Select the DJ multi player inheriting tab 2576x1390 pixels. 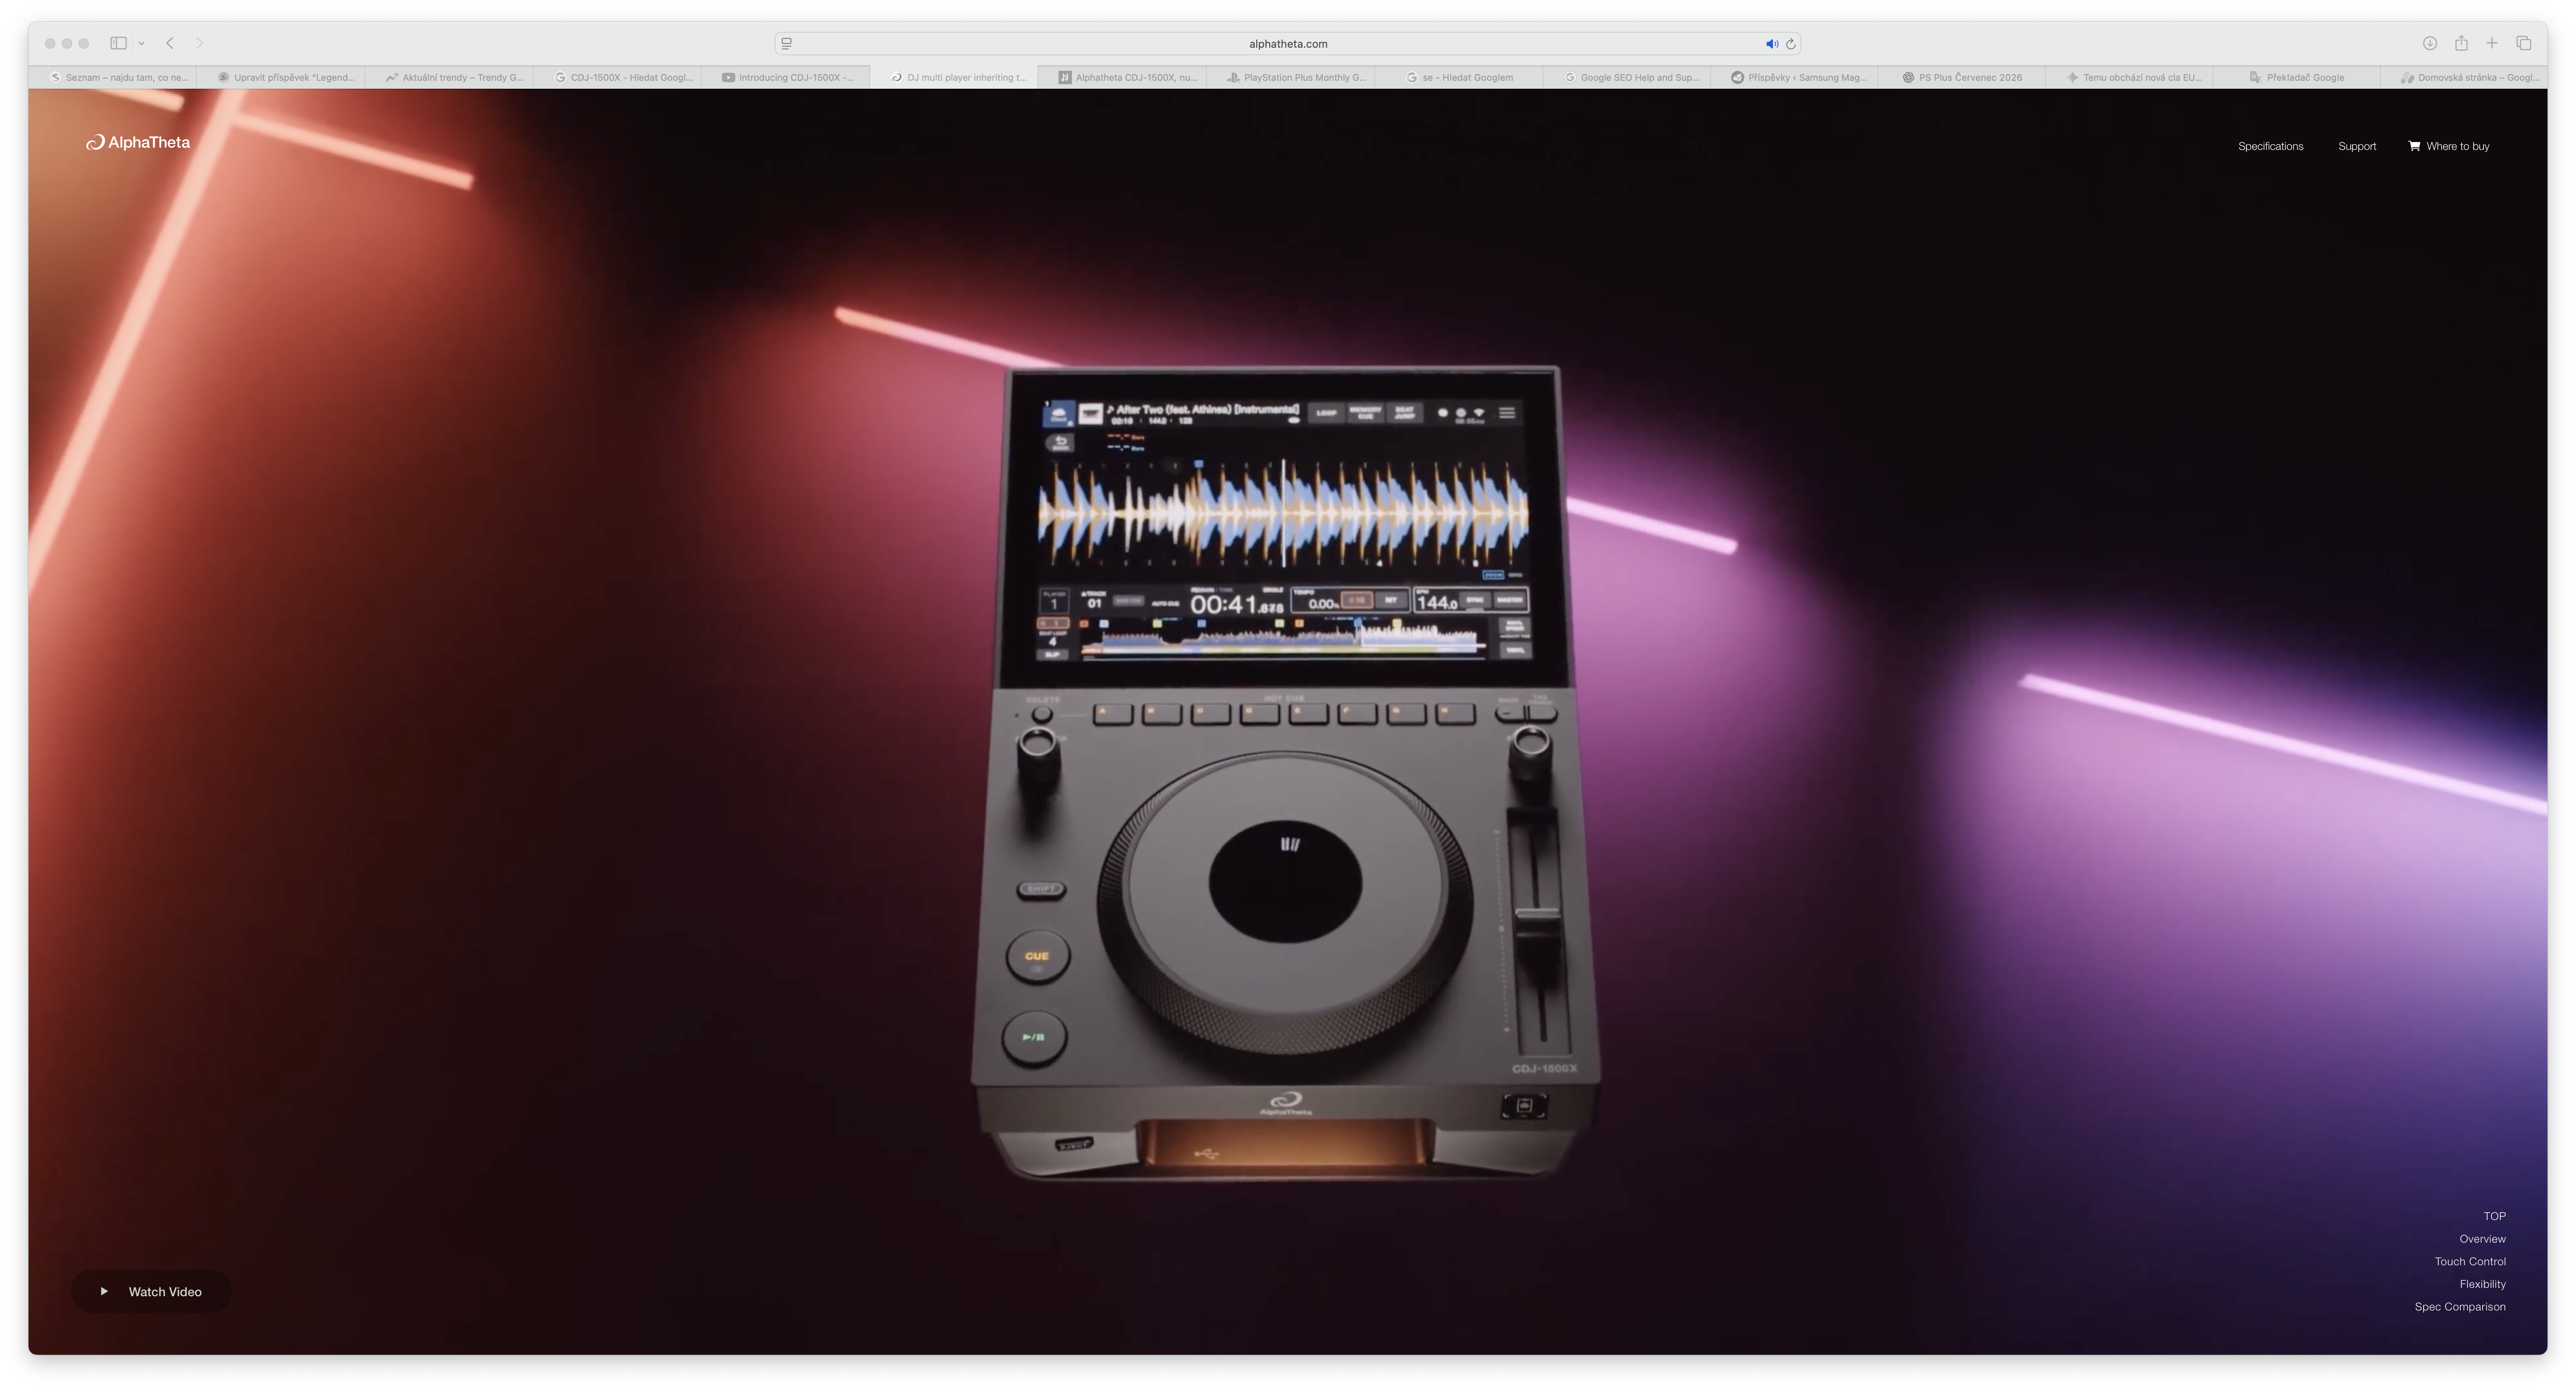[954, 77]
